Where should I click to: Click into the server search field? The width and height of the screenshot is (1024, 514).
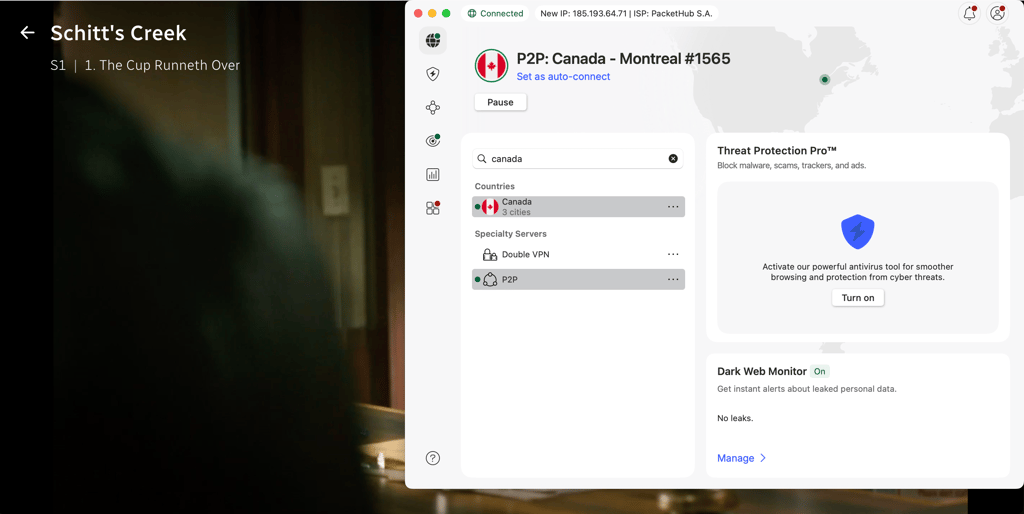(578, 159)
